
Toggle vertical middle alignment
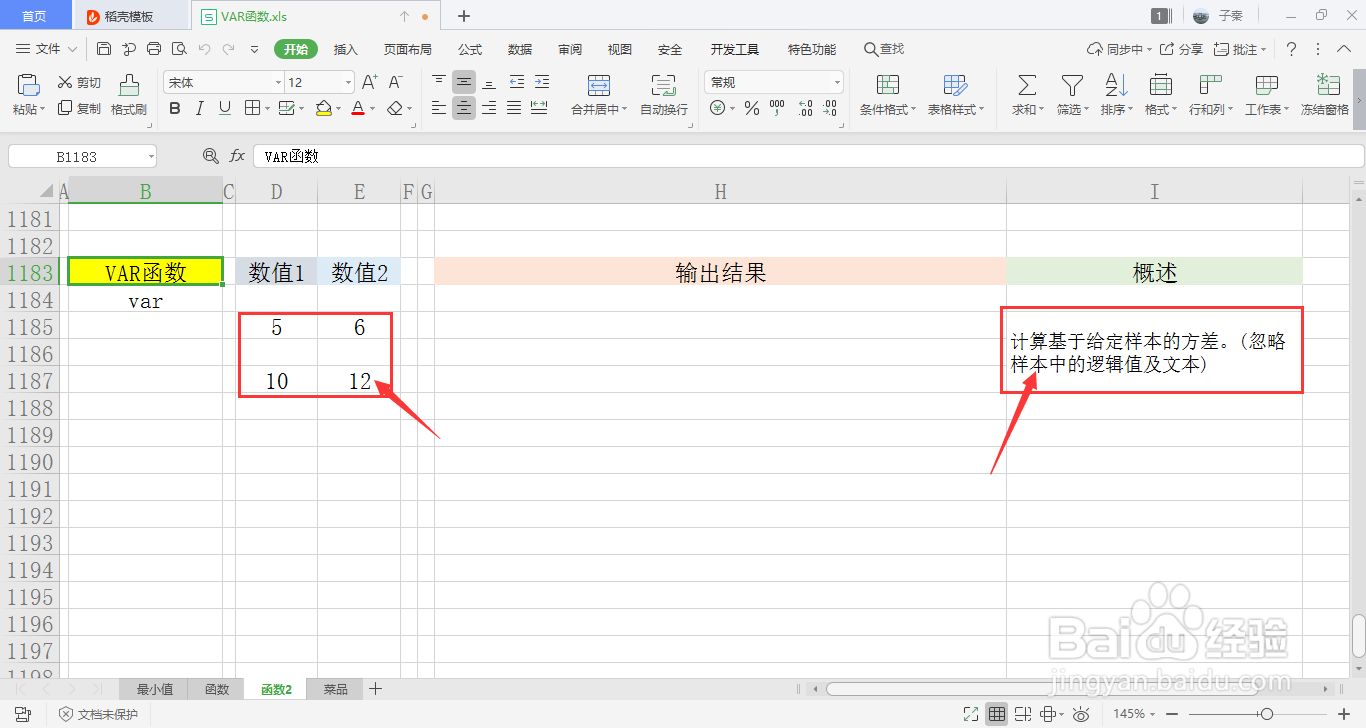pyautogui.click(x=464, y=82)
